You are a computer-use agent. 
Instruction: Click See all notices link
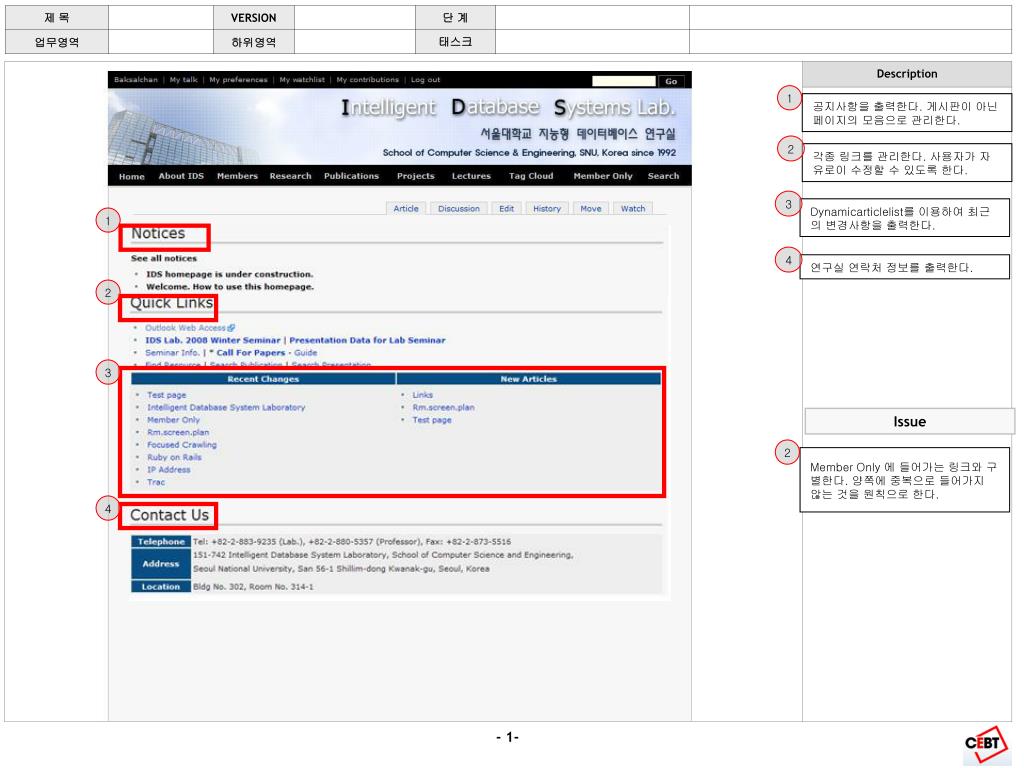[x=163, y=258]
